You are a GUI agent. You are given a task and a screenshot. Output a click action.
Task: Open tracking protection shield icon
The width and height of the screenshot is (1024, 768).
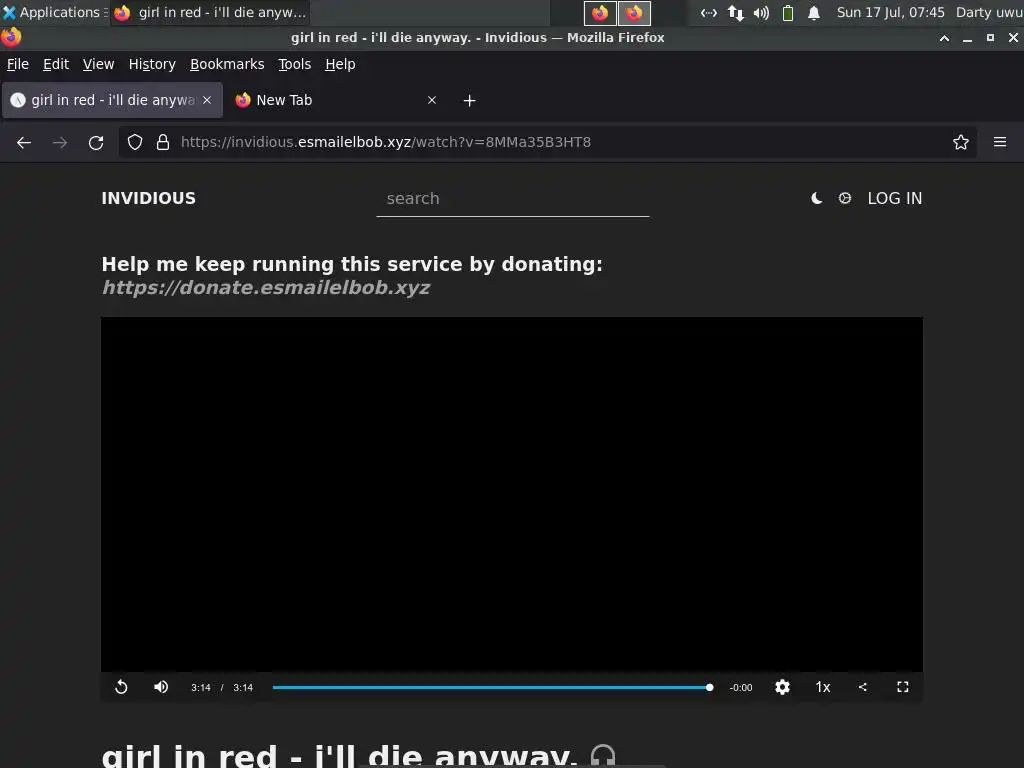coord(135,142)
